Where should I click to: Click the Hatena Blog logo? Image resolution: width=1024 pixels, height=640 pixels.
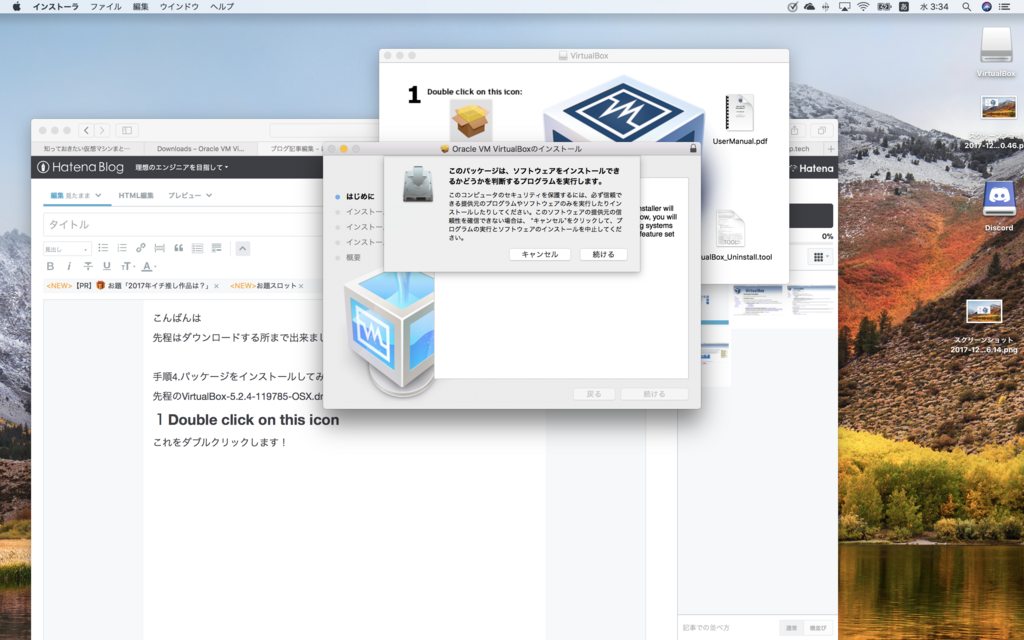pos(80,167)
